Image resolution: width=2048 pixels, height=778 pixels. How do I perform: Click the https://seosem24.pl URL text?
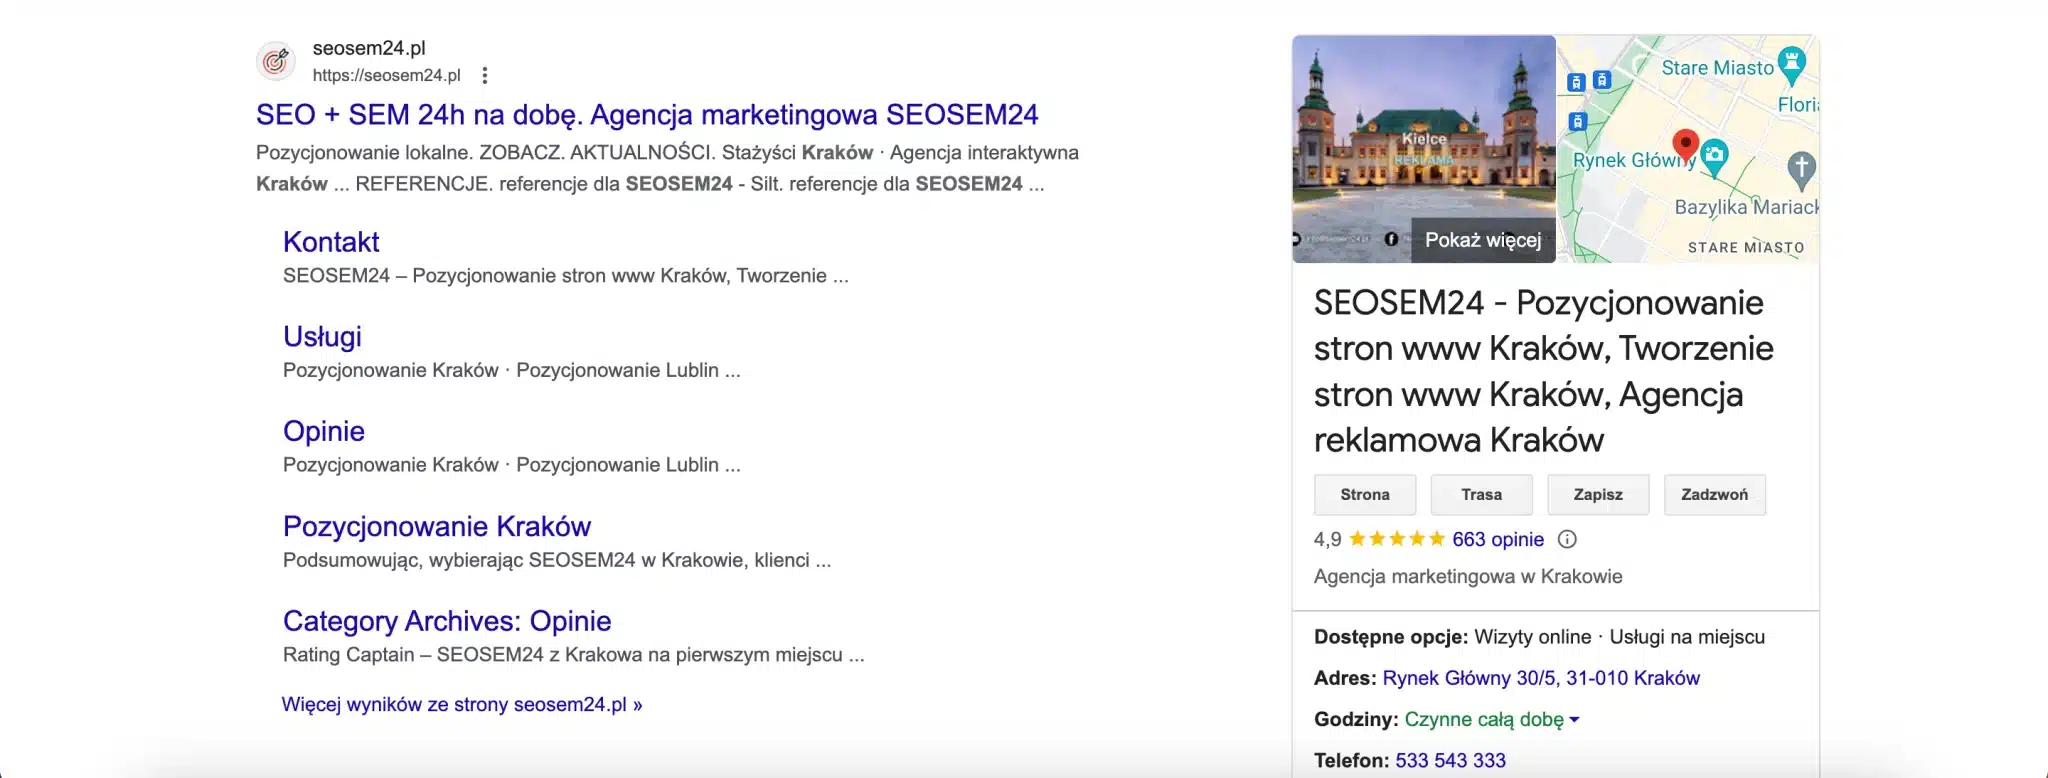386,76
